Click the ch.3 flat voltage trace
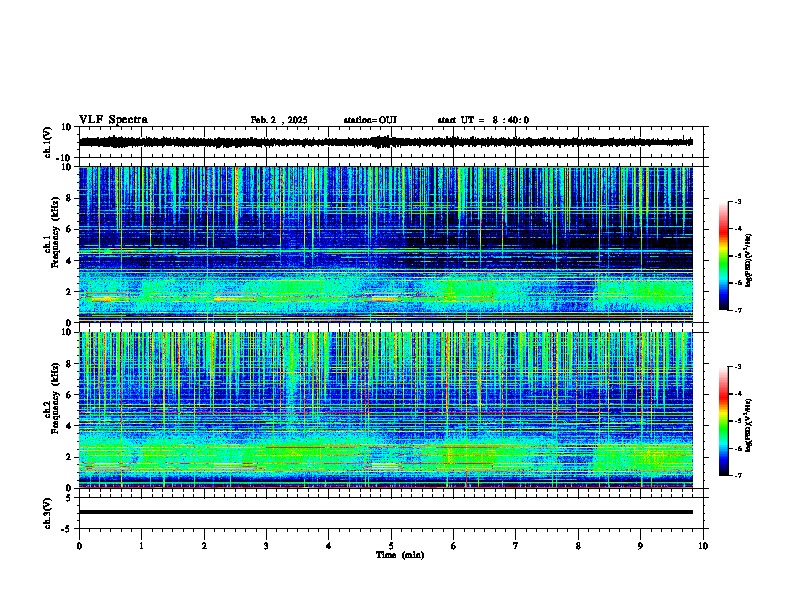The image size is (792, 612). click(x=386, y=512)
